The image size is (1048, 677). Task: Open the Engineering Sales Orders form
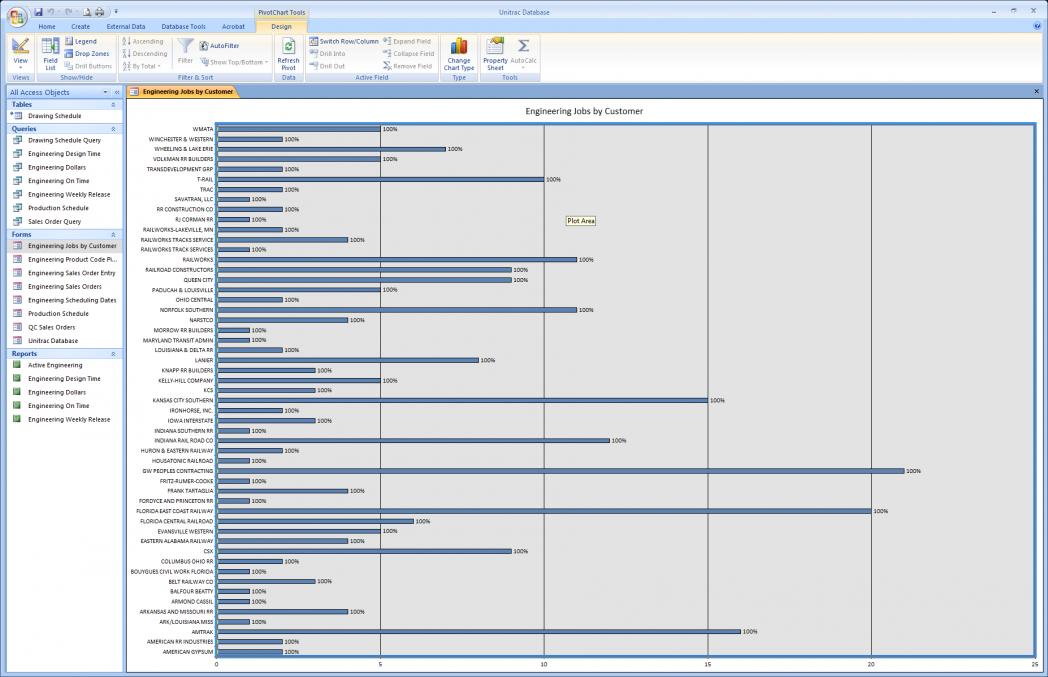[64, 286]
